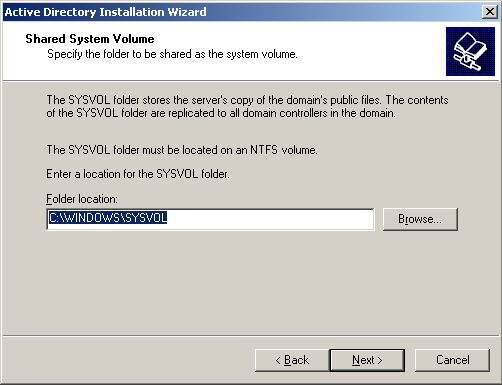Click the line about replication to domain controllers
This screenshot has height=385, width=502.
coord(221,113)
